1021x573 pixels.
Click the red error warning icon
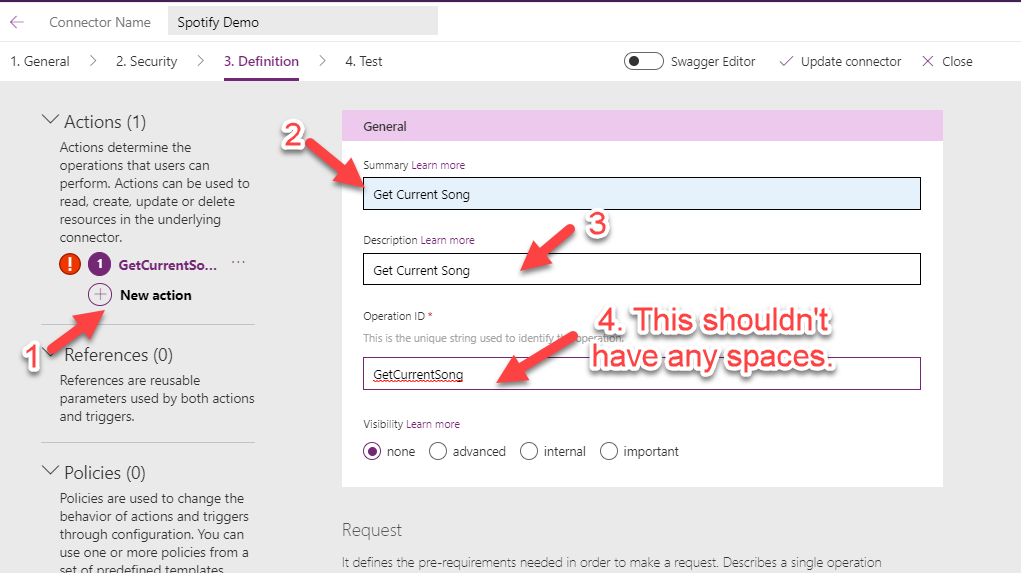point(70,265)
